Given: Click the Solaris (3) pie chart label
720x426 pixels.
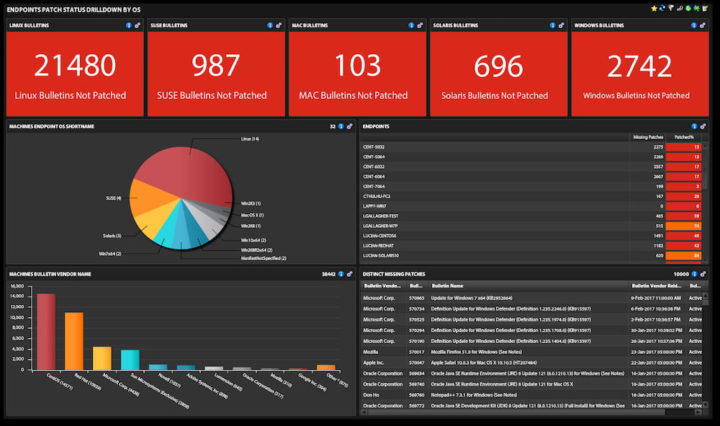Looking at the screenshot, I should [112, 236].
